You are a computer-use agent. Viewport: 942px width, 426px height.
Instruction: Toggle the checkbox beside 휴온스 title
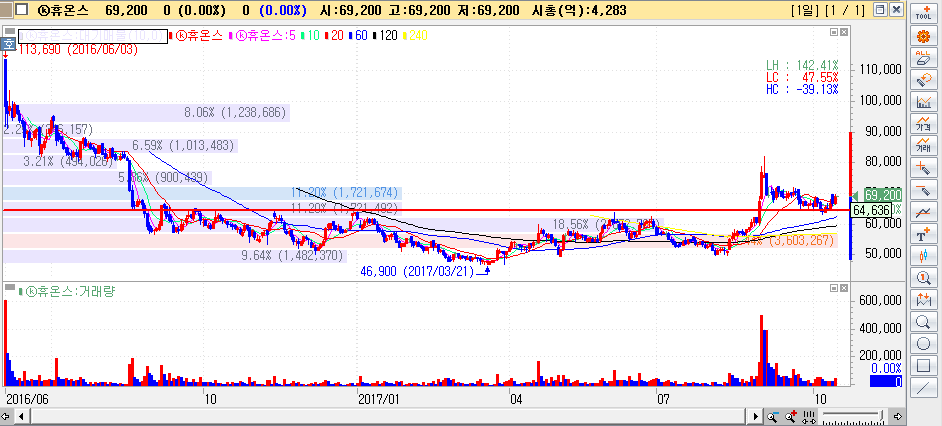pos(22,9)
